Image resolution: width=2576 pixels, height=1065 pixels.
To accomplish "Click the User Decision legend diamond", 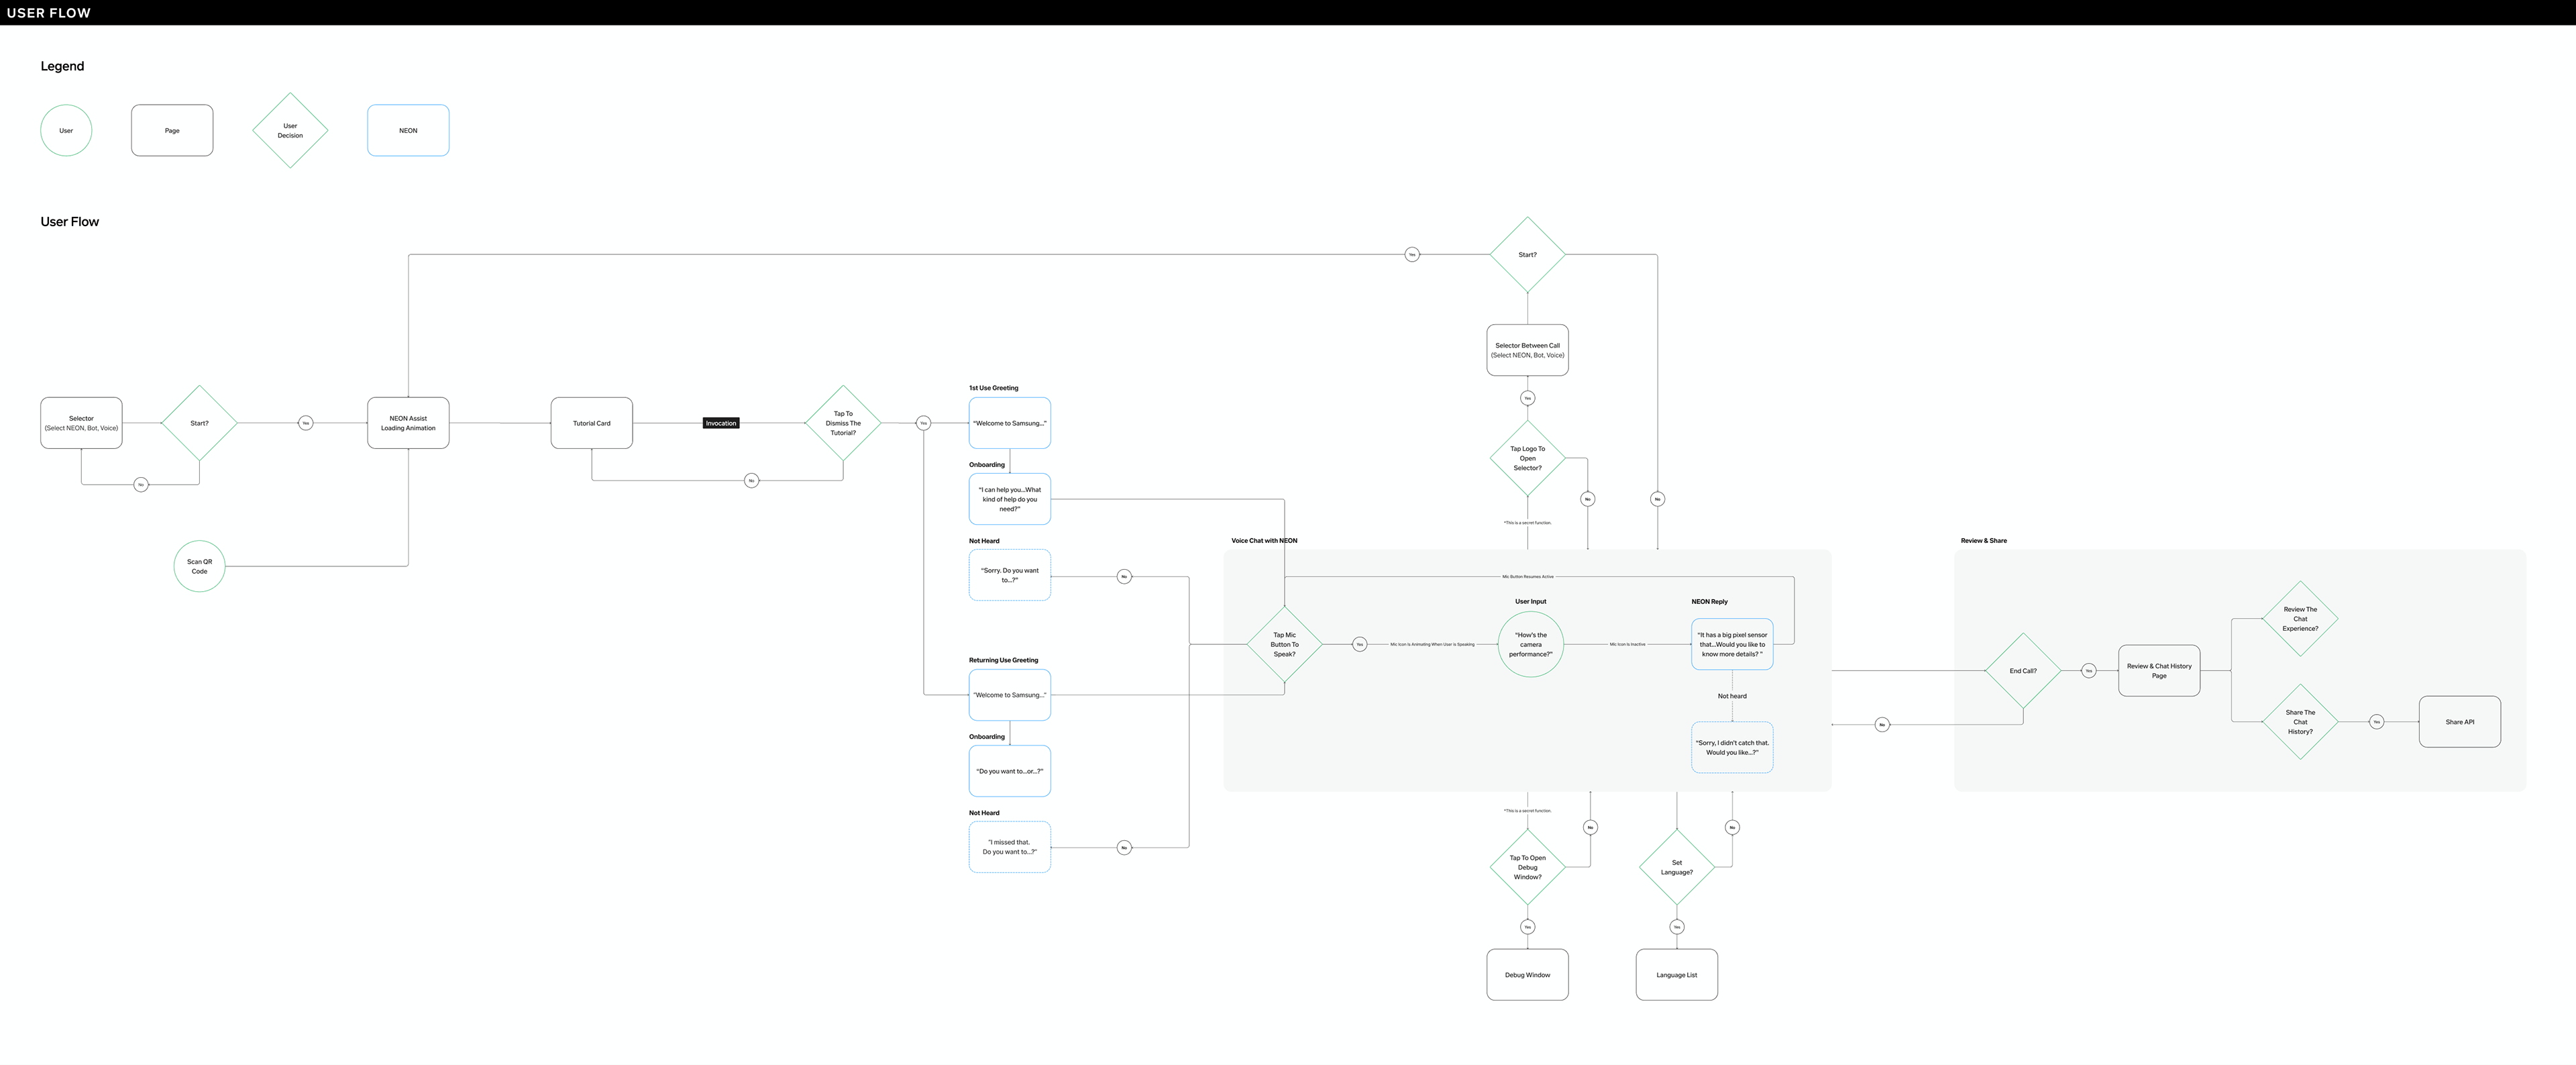I will click(x=290, y=130).
